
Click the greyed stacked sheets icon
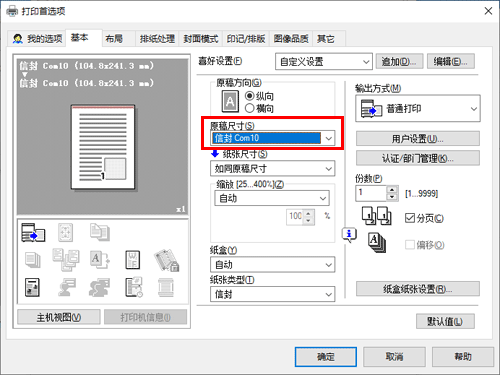click(x=33, y=260)
